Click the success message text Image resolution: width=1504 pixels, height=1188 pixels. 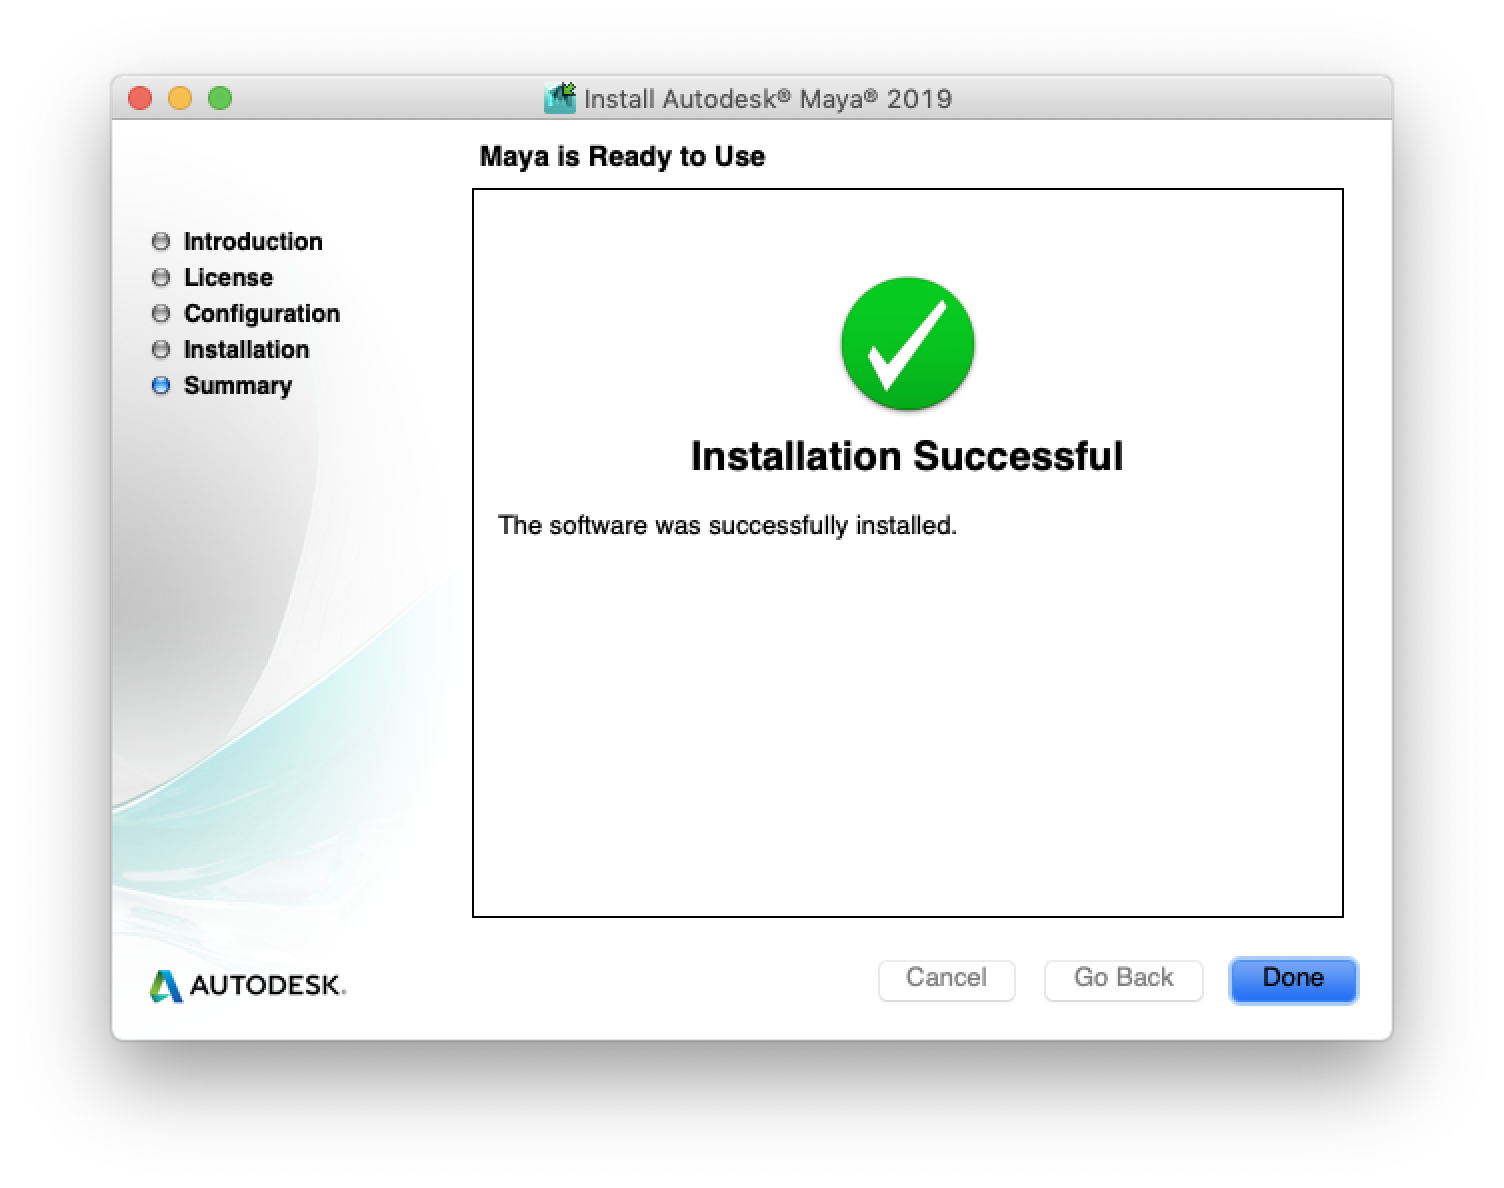pyautogui.click(x=728, y=524)
